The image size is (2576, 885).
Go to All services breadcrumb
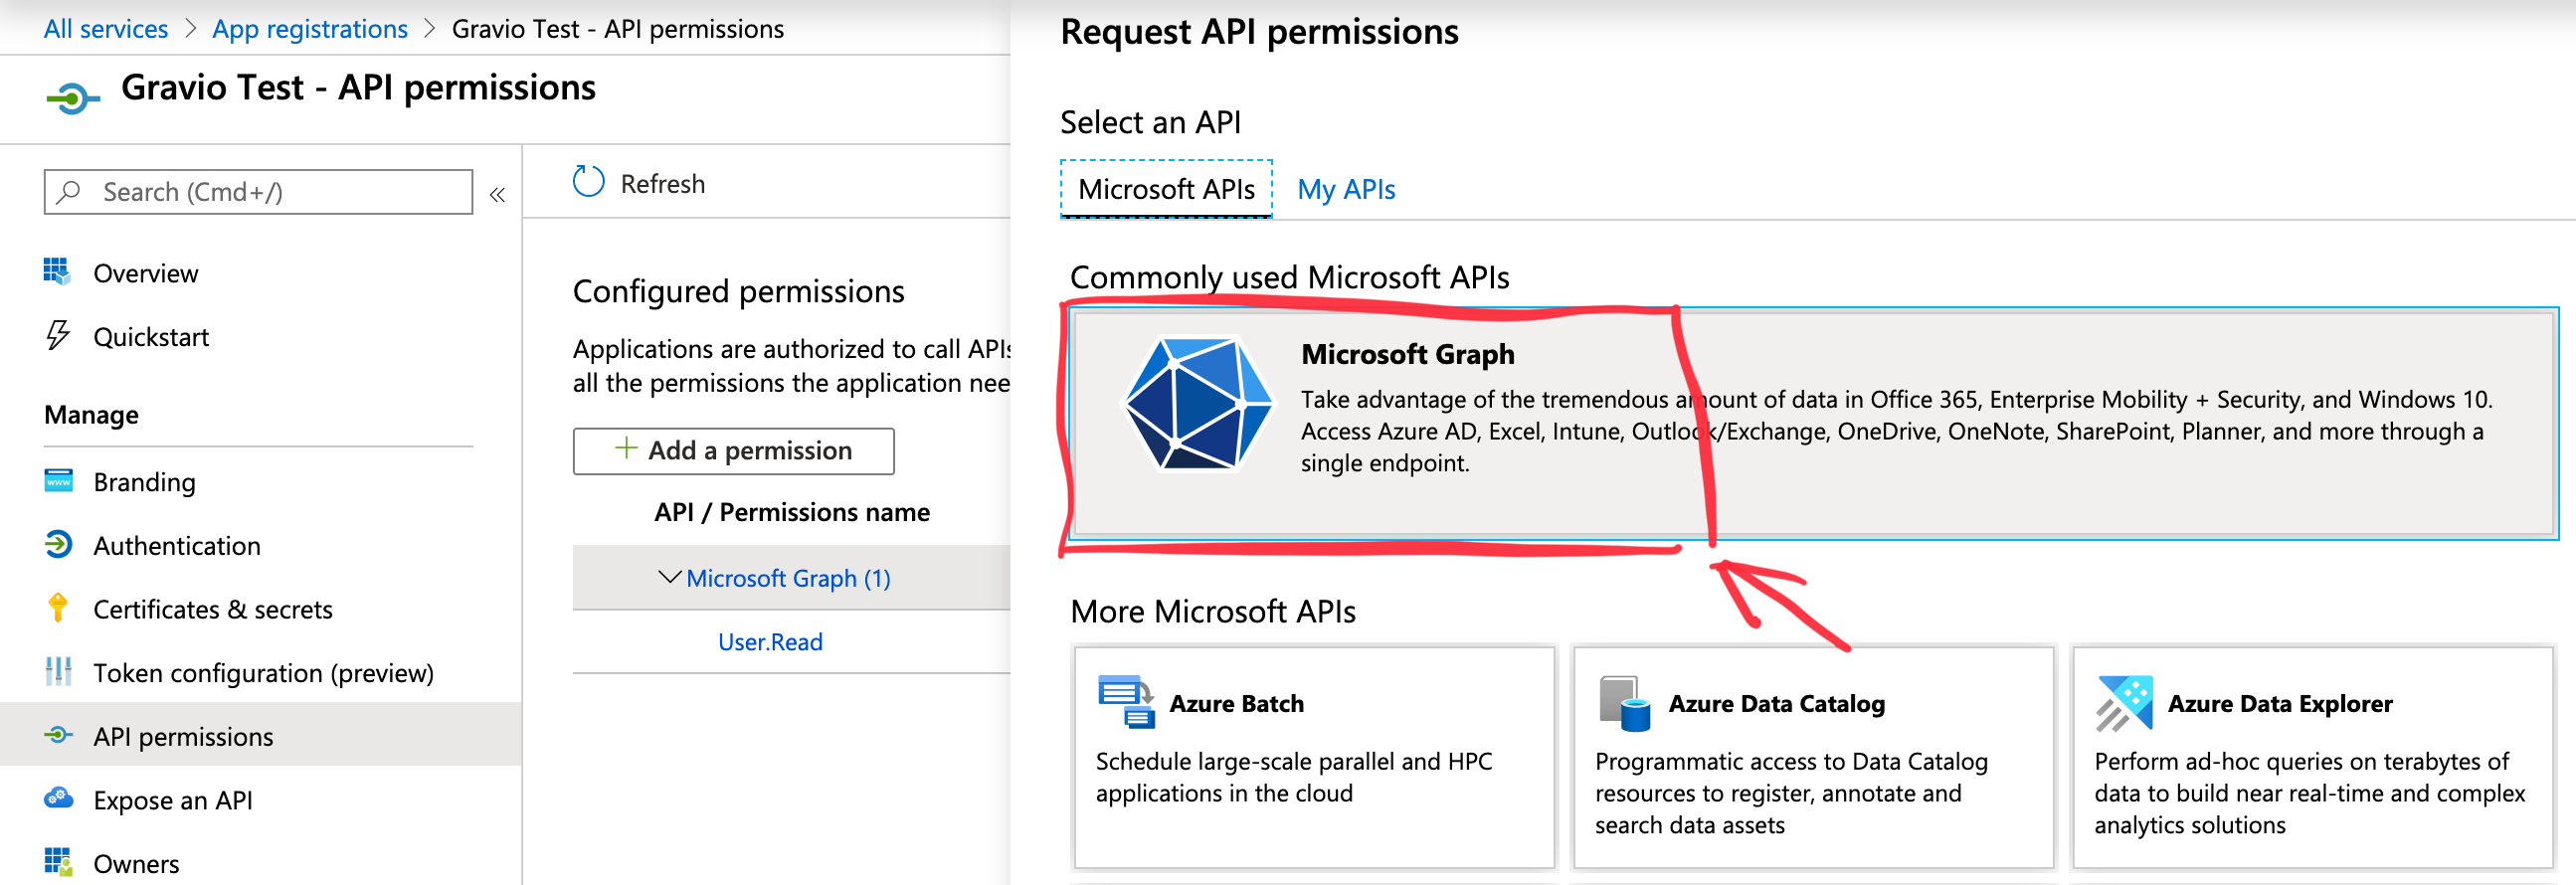[106, 28]
